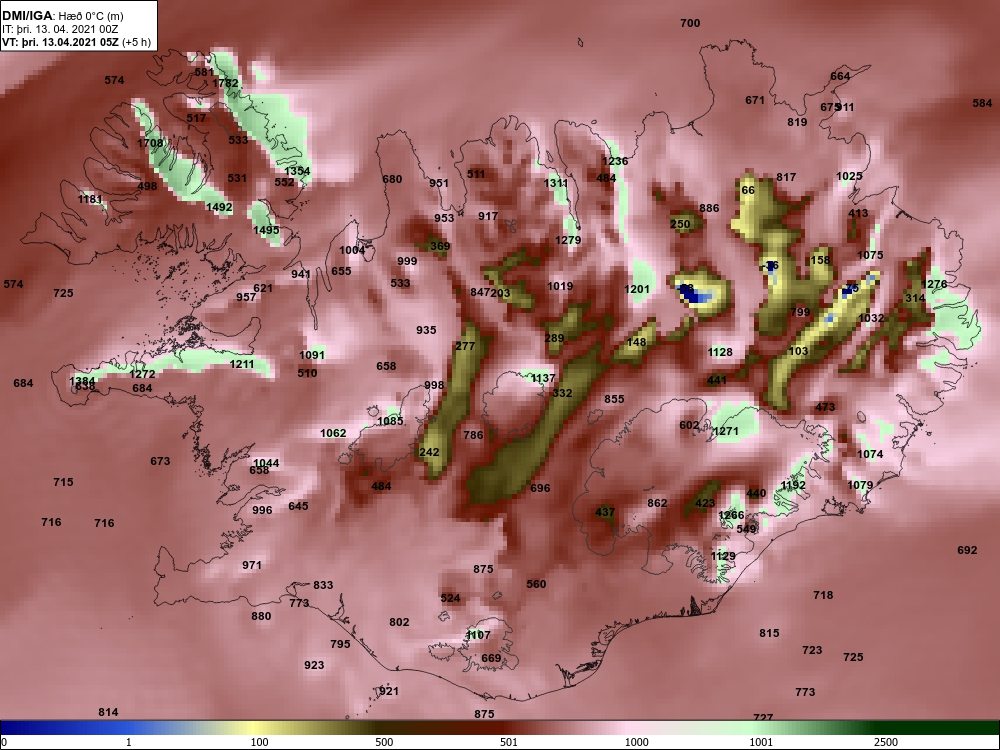Viewport: 1000px width, 750px height.
Task: Select the map value 584
Action: click(x=982, y=103)
